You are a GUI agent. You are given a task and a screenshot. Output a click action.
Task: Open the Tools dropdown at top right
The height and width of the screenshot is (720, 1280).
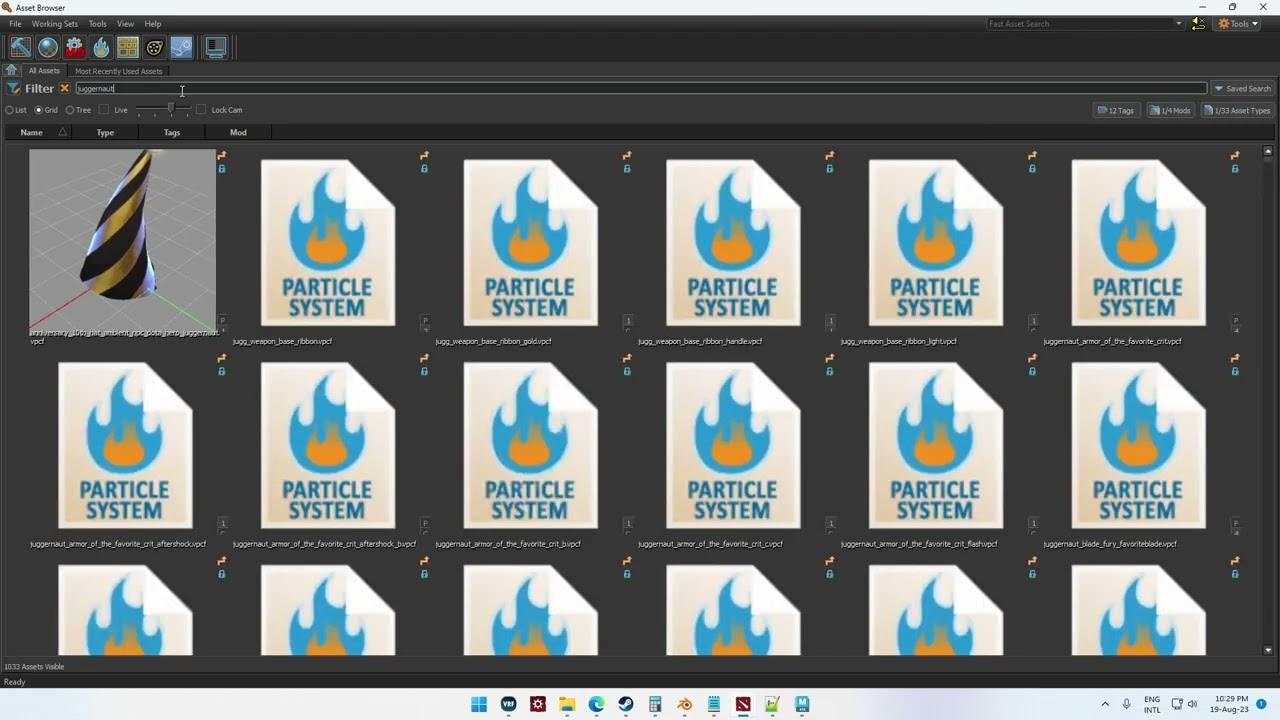pos(1238,23)
